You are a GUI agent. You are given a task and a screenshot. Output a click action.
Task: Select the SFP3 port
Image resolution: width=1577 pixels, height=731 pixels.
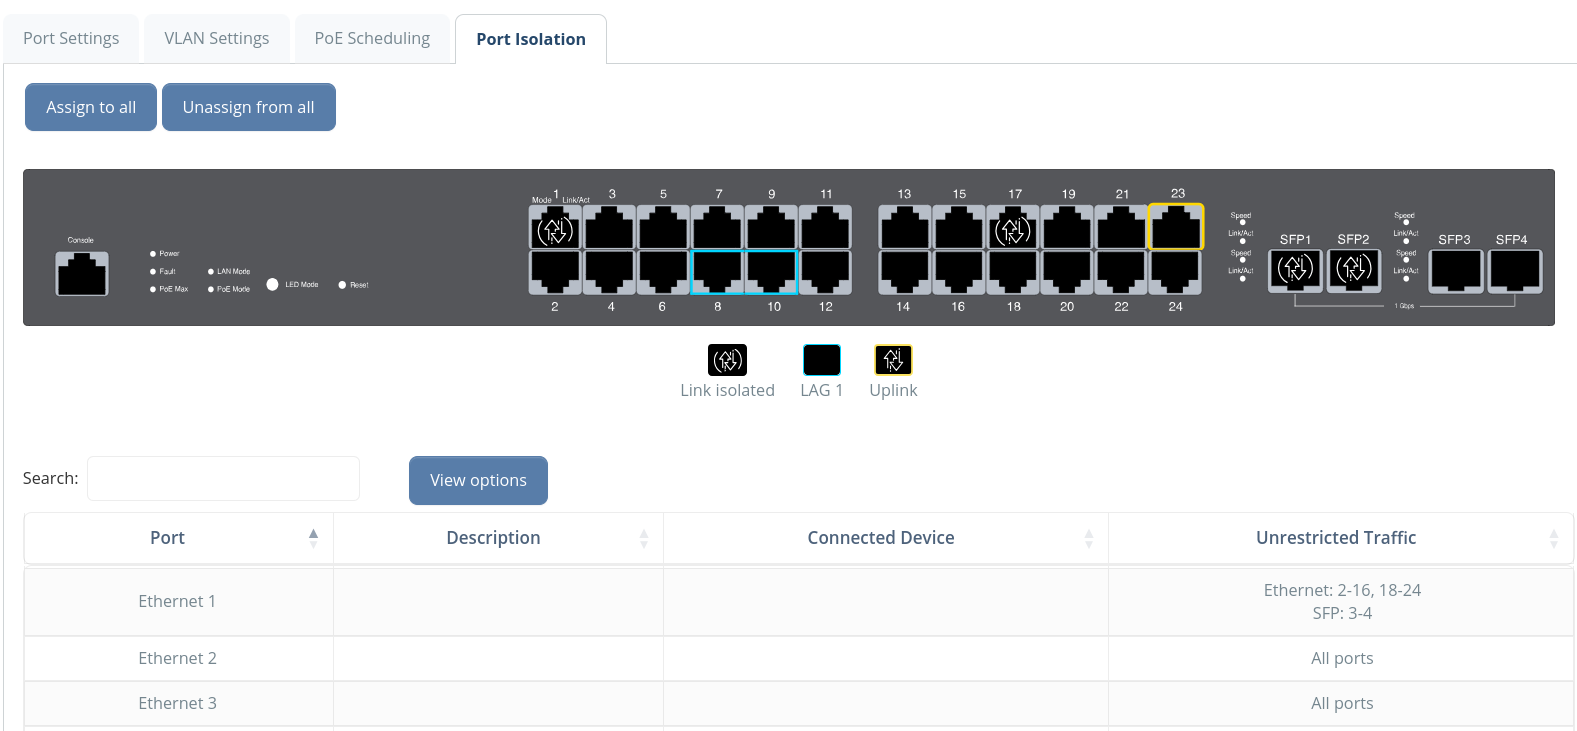pos(1455,270)
